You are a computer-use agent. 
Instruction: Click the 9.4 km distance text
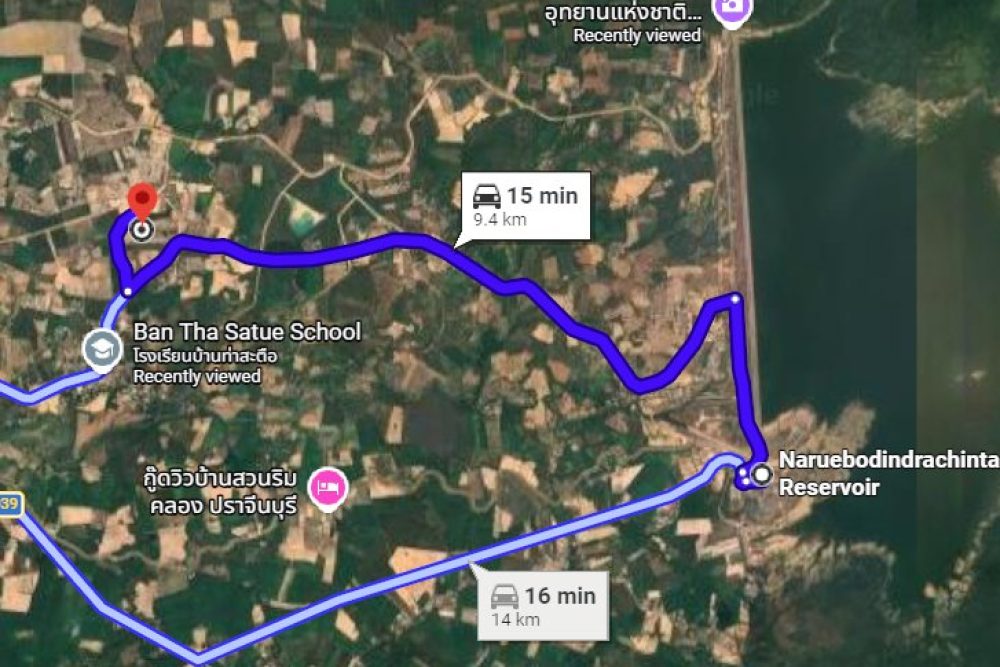(500, 220)
